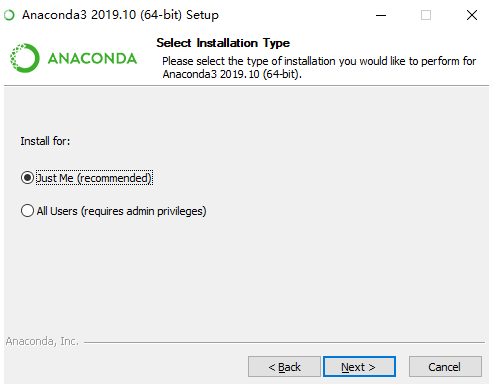Screen dimensions: 489x384
Task: Click the green ANACONDA wordmark text
Action: 92,58
